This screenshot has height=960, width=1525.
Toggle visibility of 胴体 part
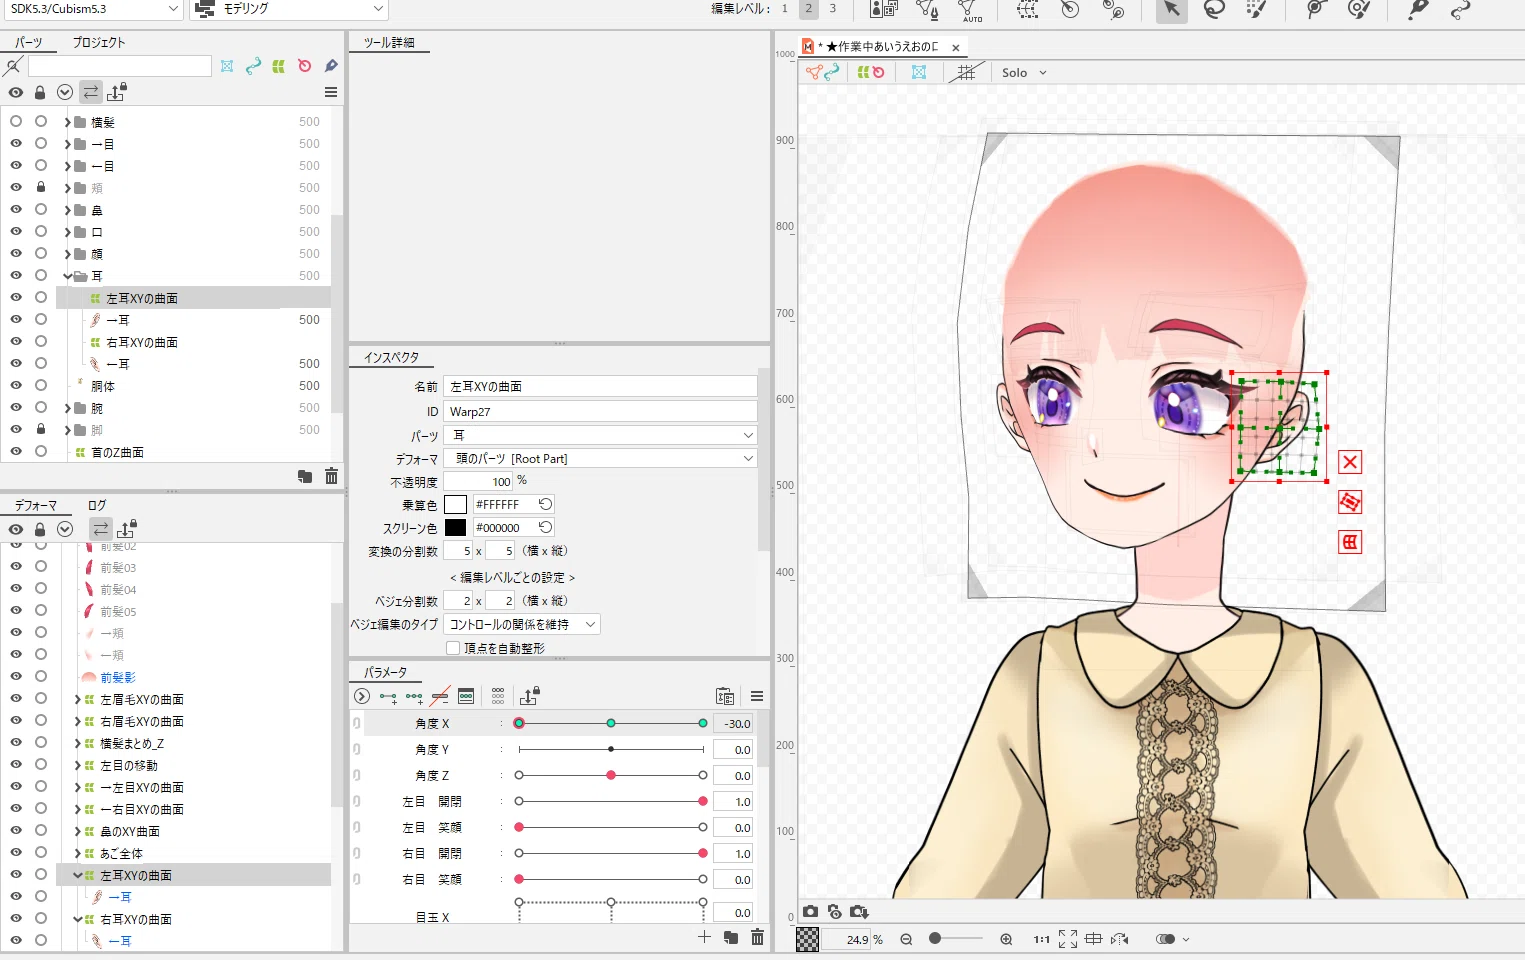(16, 385)
